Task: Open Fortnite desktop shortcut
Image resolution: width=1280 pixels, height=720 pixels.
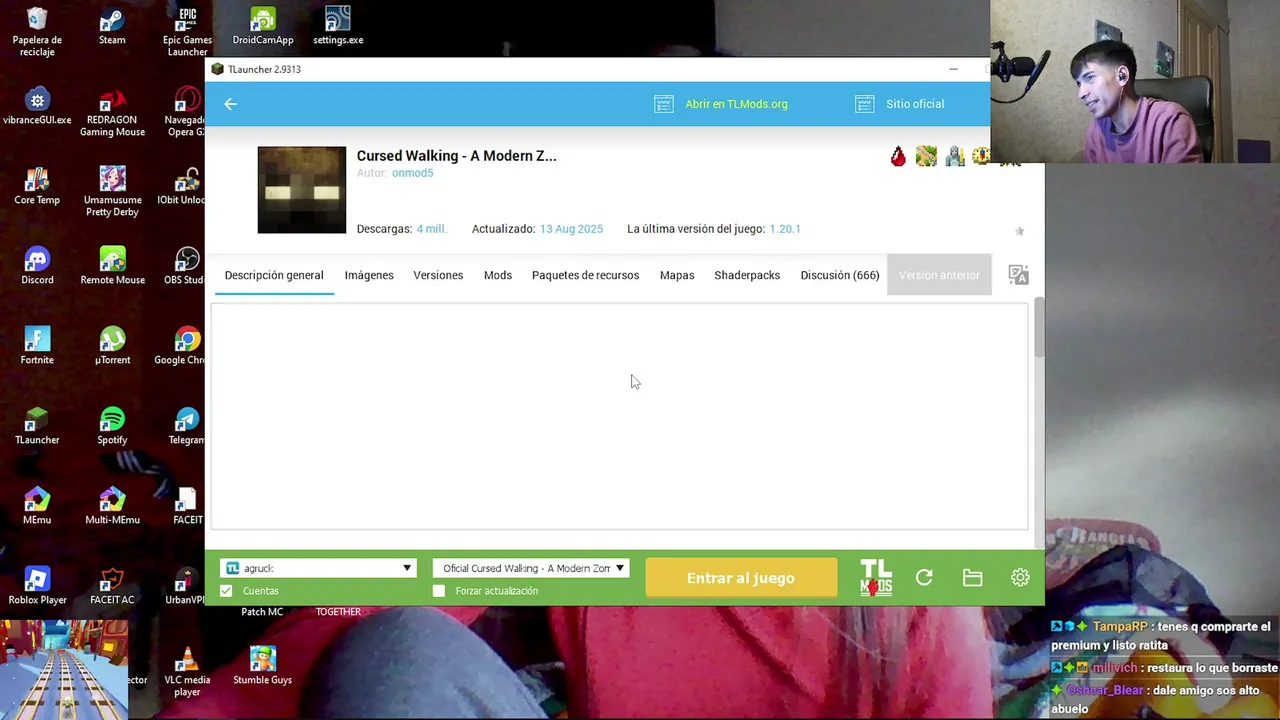Action: 37,347
